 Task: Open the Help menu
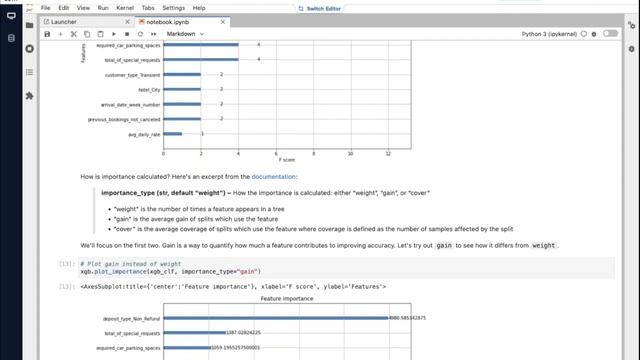click(x=199, y=8)
